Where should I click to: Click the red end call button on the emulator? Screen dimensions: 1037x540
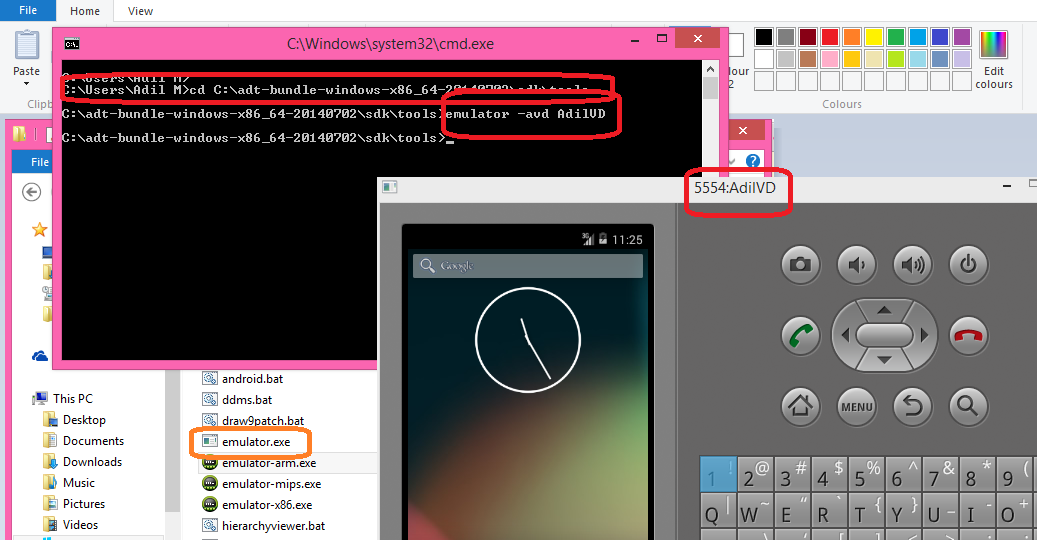[x=968, y=336]
